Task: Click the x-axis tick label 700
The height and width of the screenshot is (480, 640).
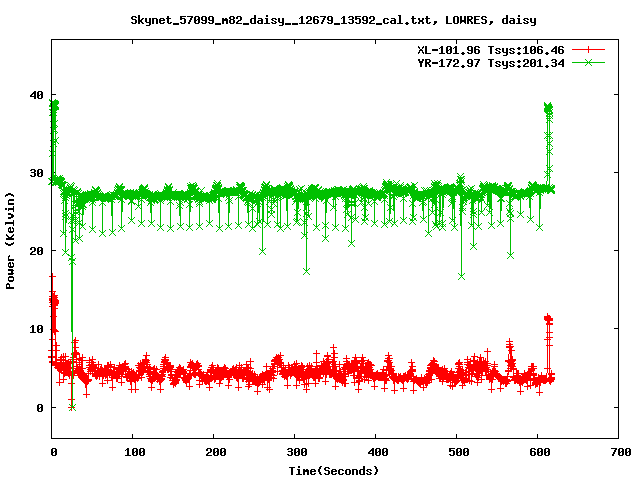Action: coord(620,452)
